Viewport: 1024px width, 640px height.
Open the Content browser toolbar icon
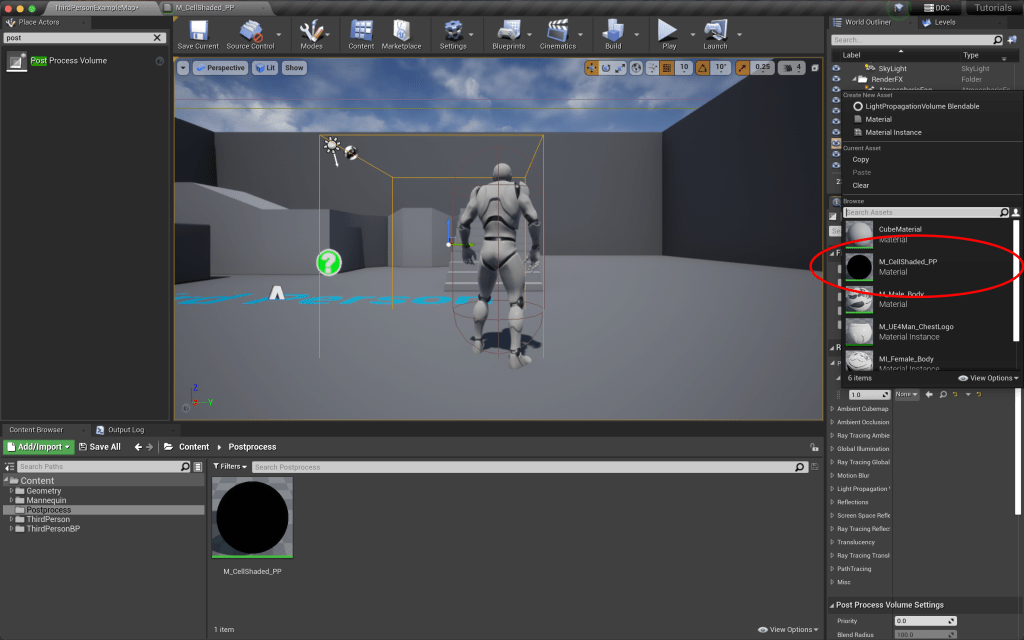click(361, 31)
